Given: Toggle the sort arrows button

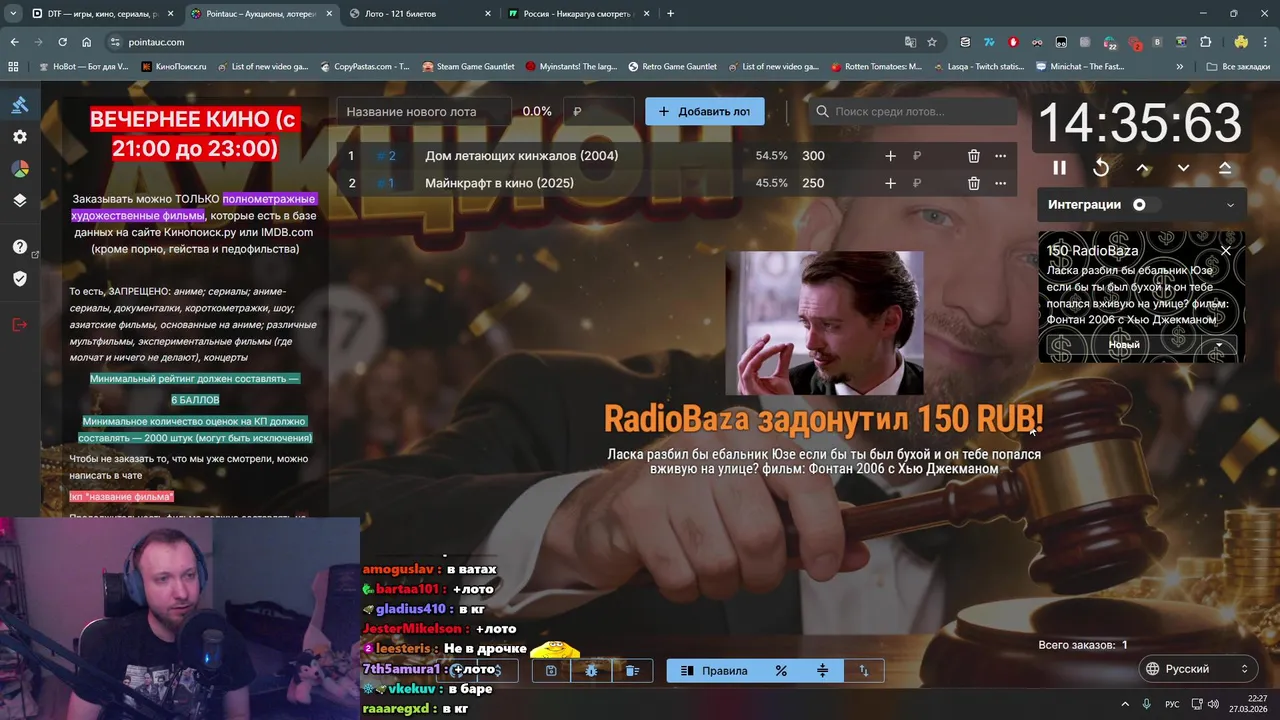Looking at the screenshot, I should [x=864, y=670].
